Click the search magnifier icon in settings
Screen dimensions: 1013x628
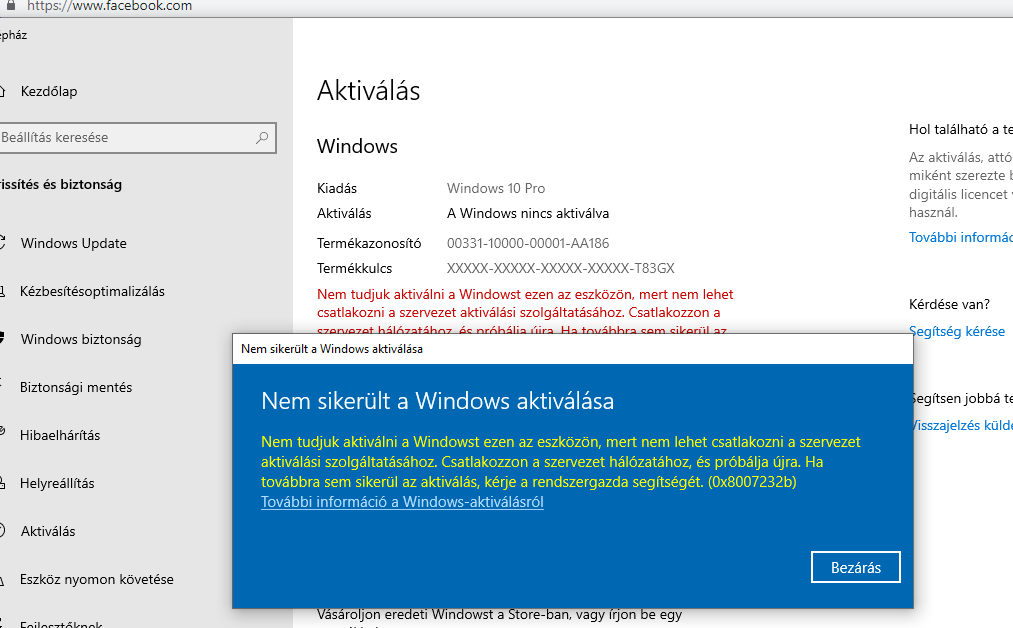[x=262, y=138]
